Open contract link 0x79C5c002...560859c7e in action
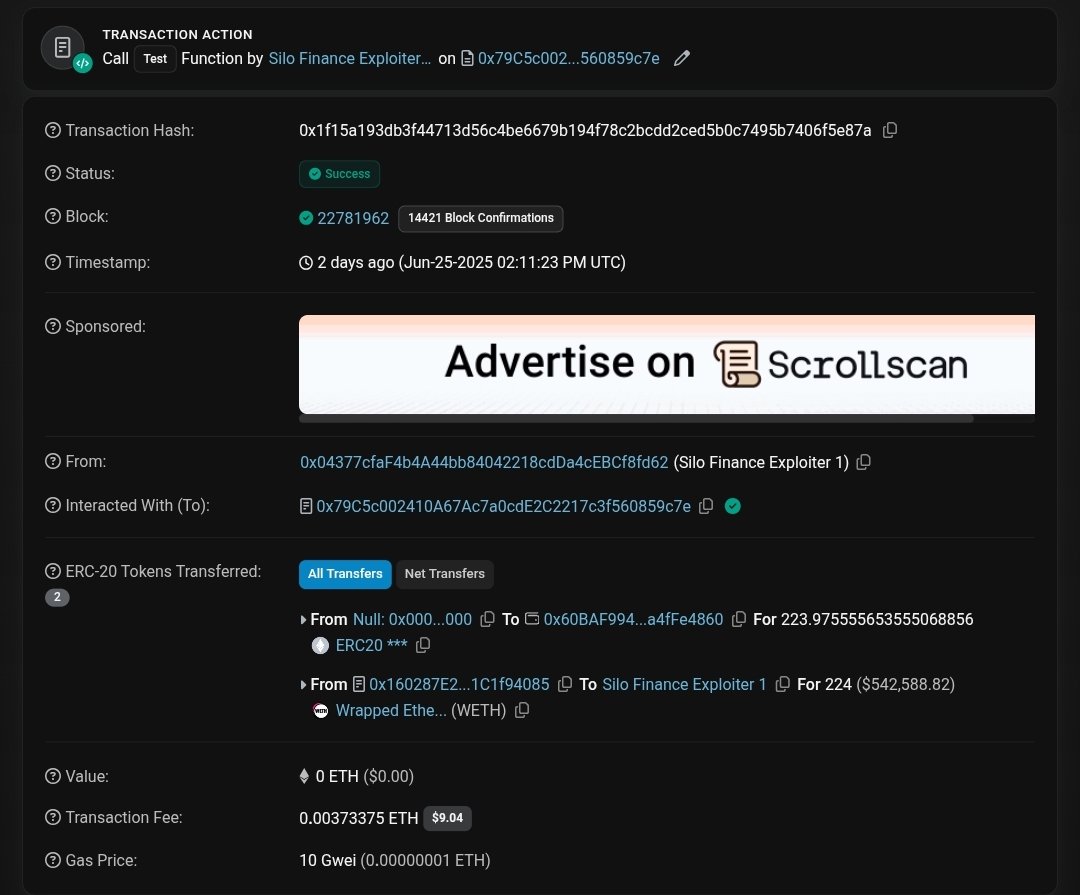1080x895 pixels. tap(569, 59)
